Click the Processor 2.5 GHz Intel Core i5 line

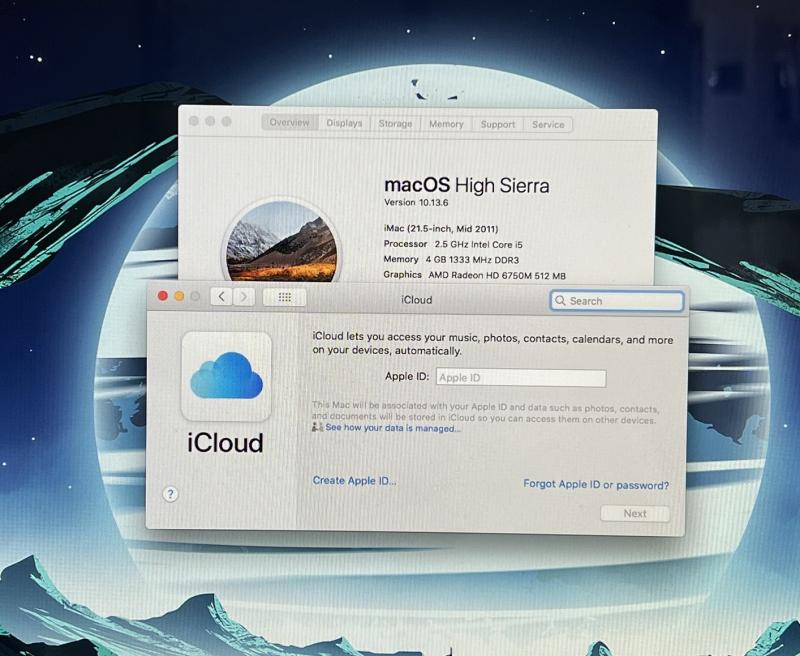[453, 244]
